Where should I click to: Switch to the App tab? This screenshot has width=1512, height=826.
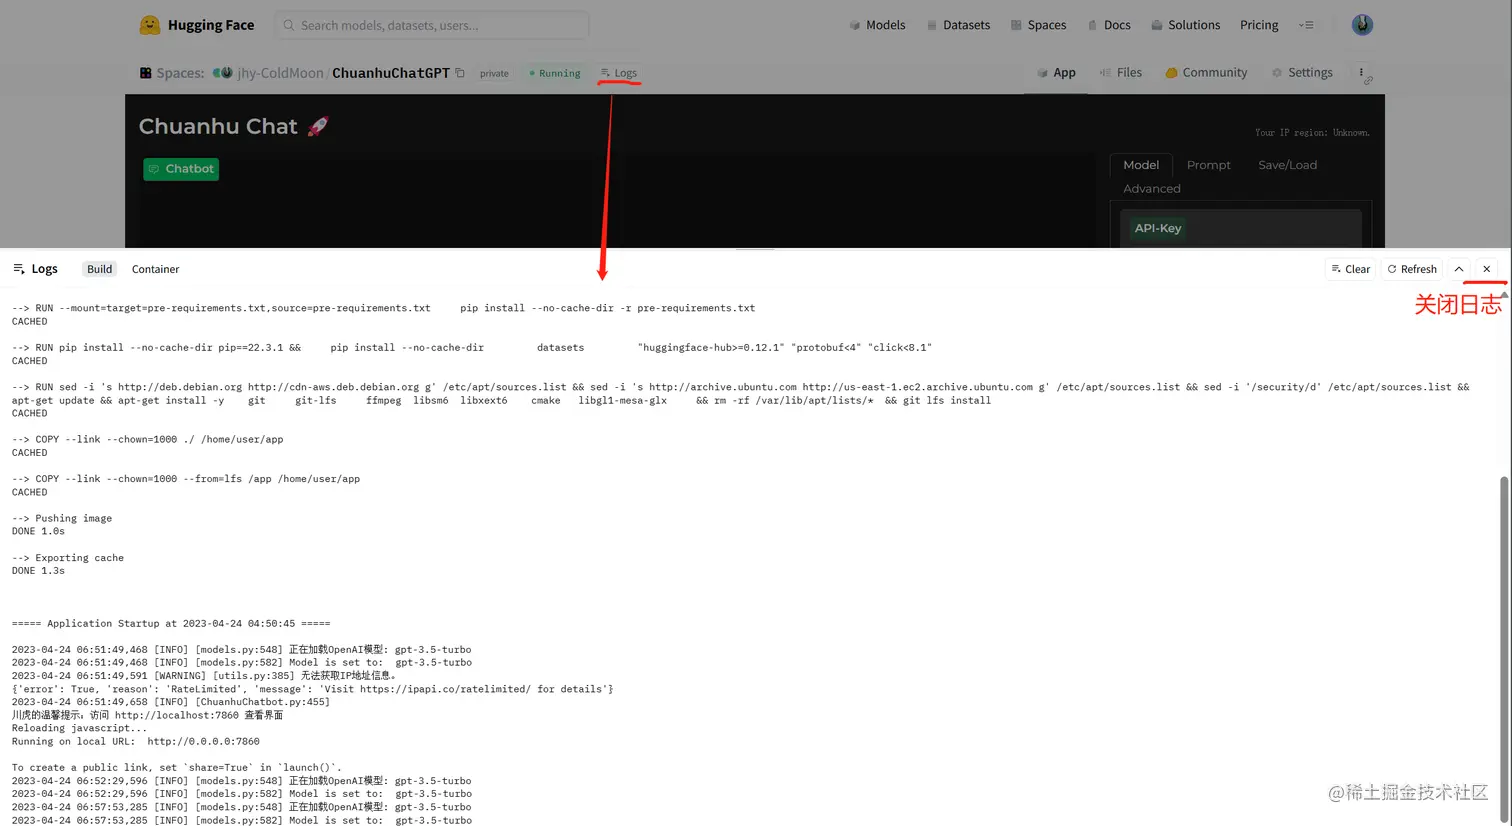1056,72
